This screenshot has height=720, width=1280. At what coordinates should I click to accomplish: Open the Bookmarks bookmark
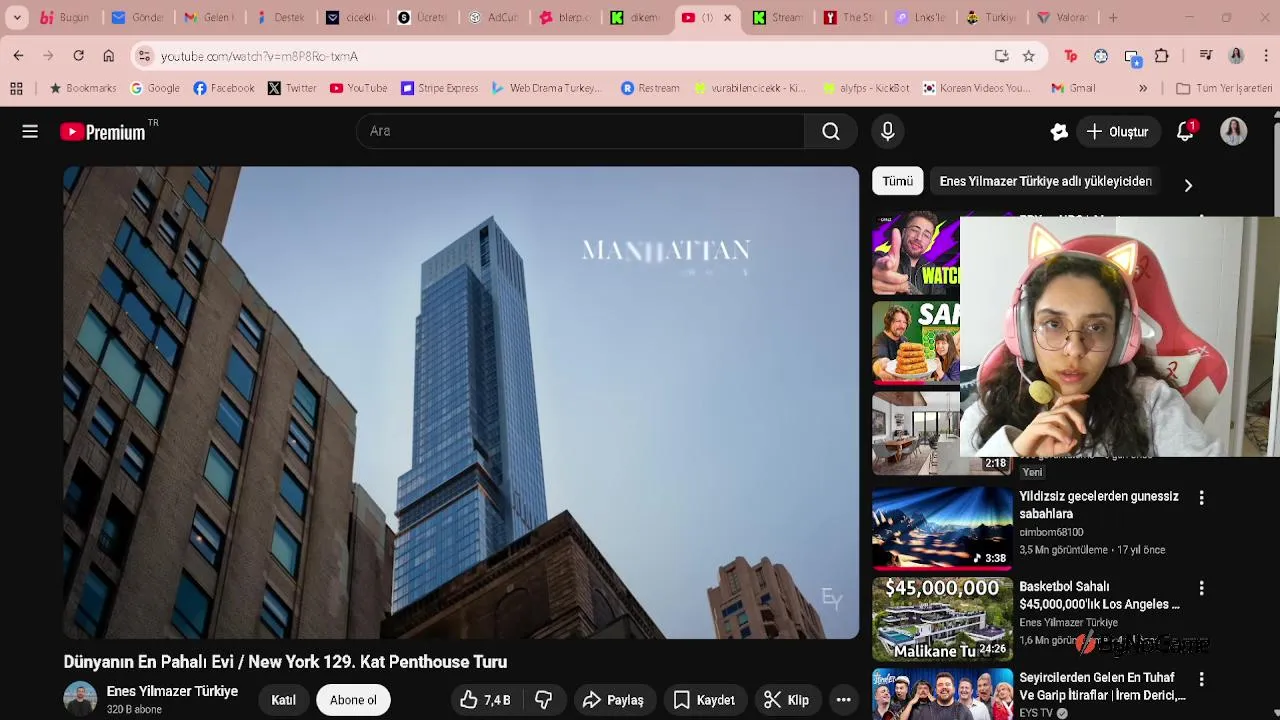(83, 88)
